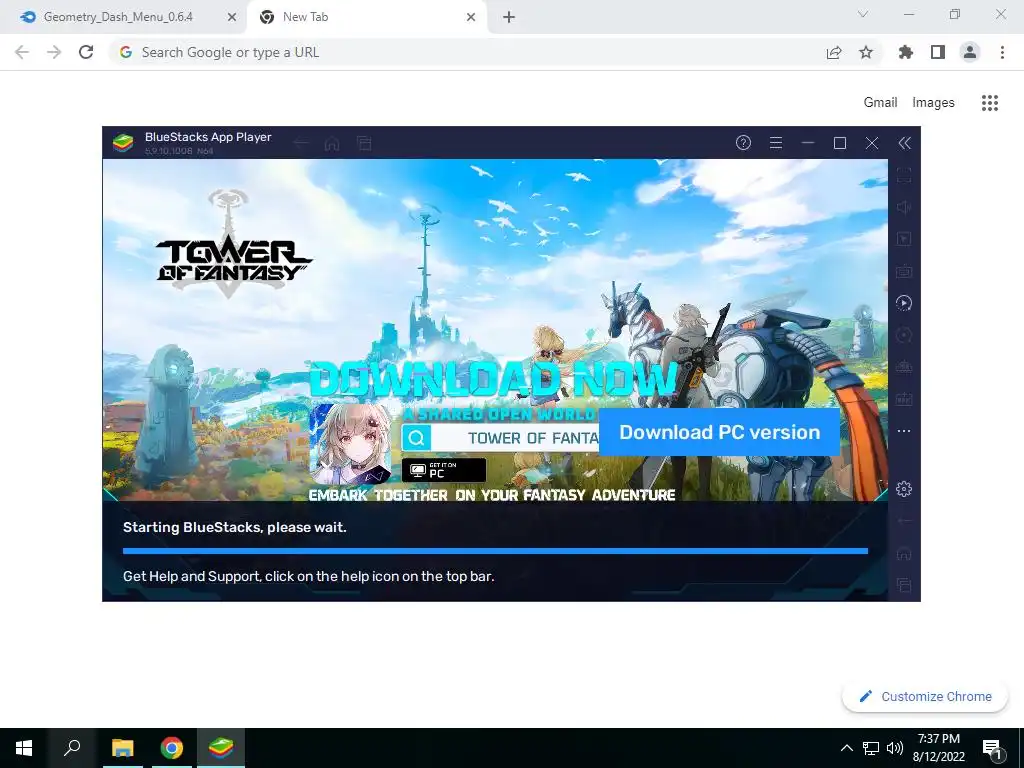Click the back arrow in BlueStacks title bar
This screenshot has width=1024, height=768.
click(300, 143)
